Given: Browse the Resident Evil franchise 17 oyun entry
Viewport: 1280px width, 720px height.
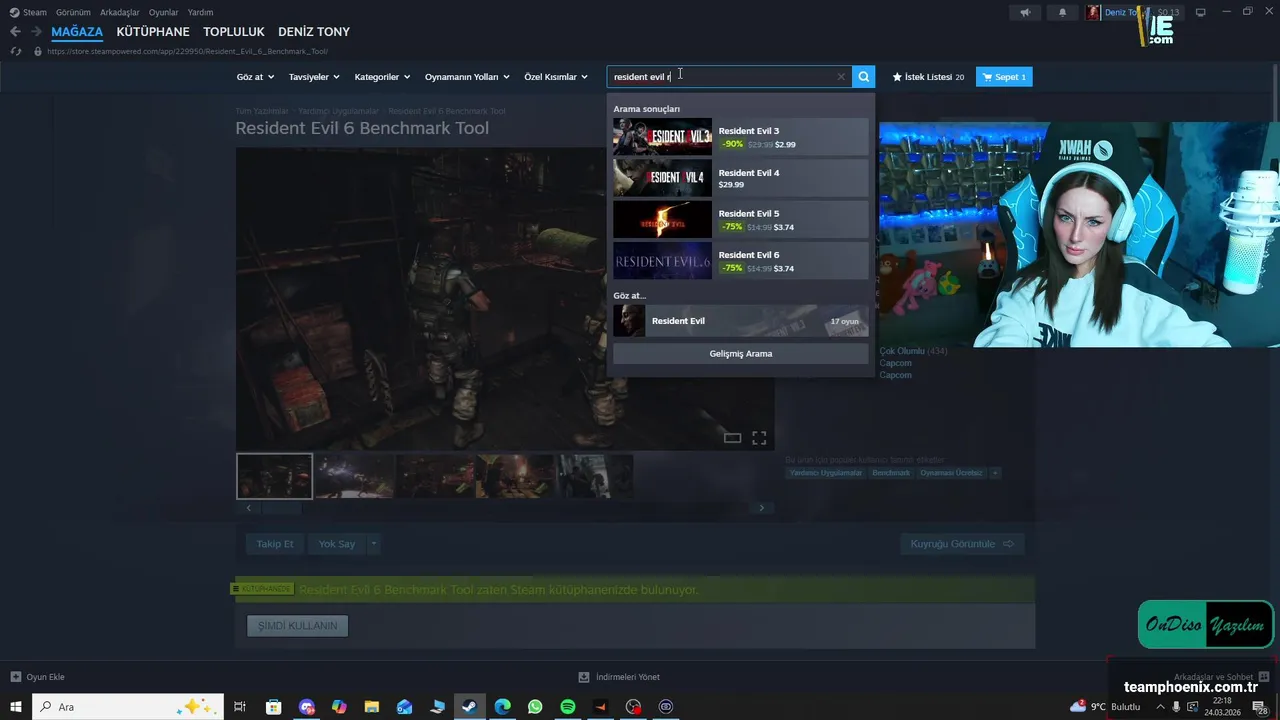Looking at the screenshot, I should [x=741, y=321].
